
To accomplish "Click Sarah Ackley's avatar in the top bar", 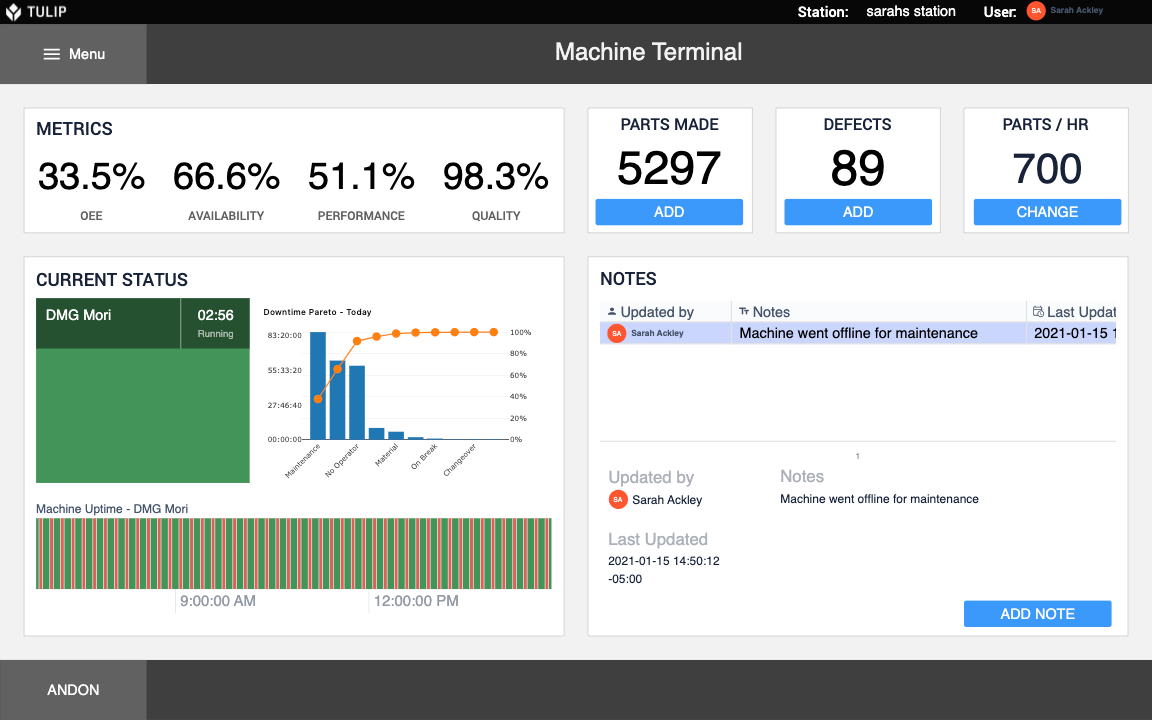I will 1035,11.
